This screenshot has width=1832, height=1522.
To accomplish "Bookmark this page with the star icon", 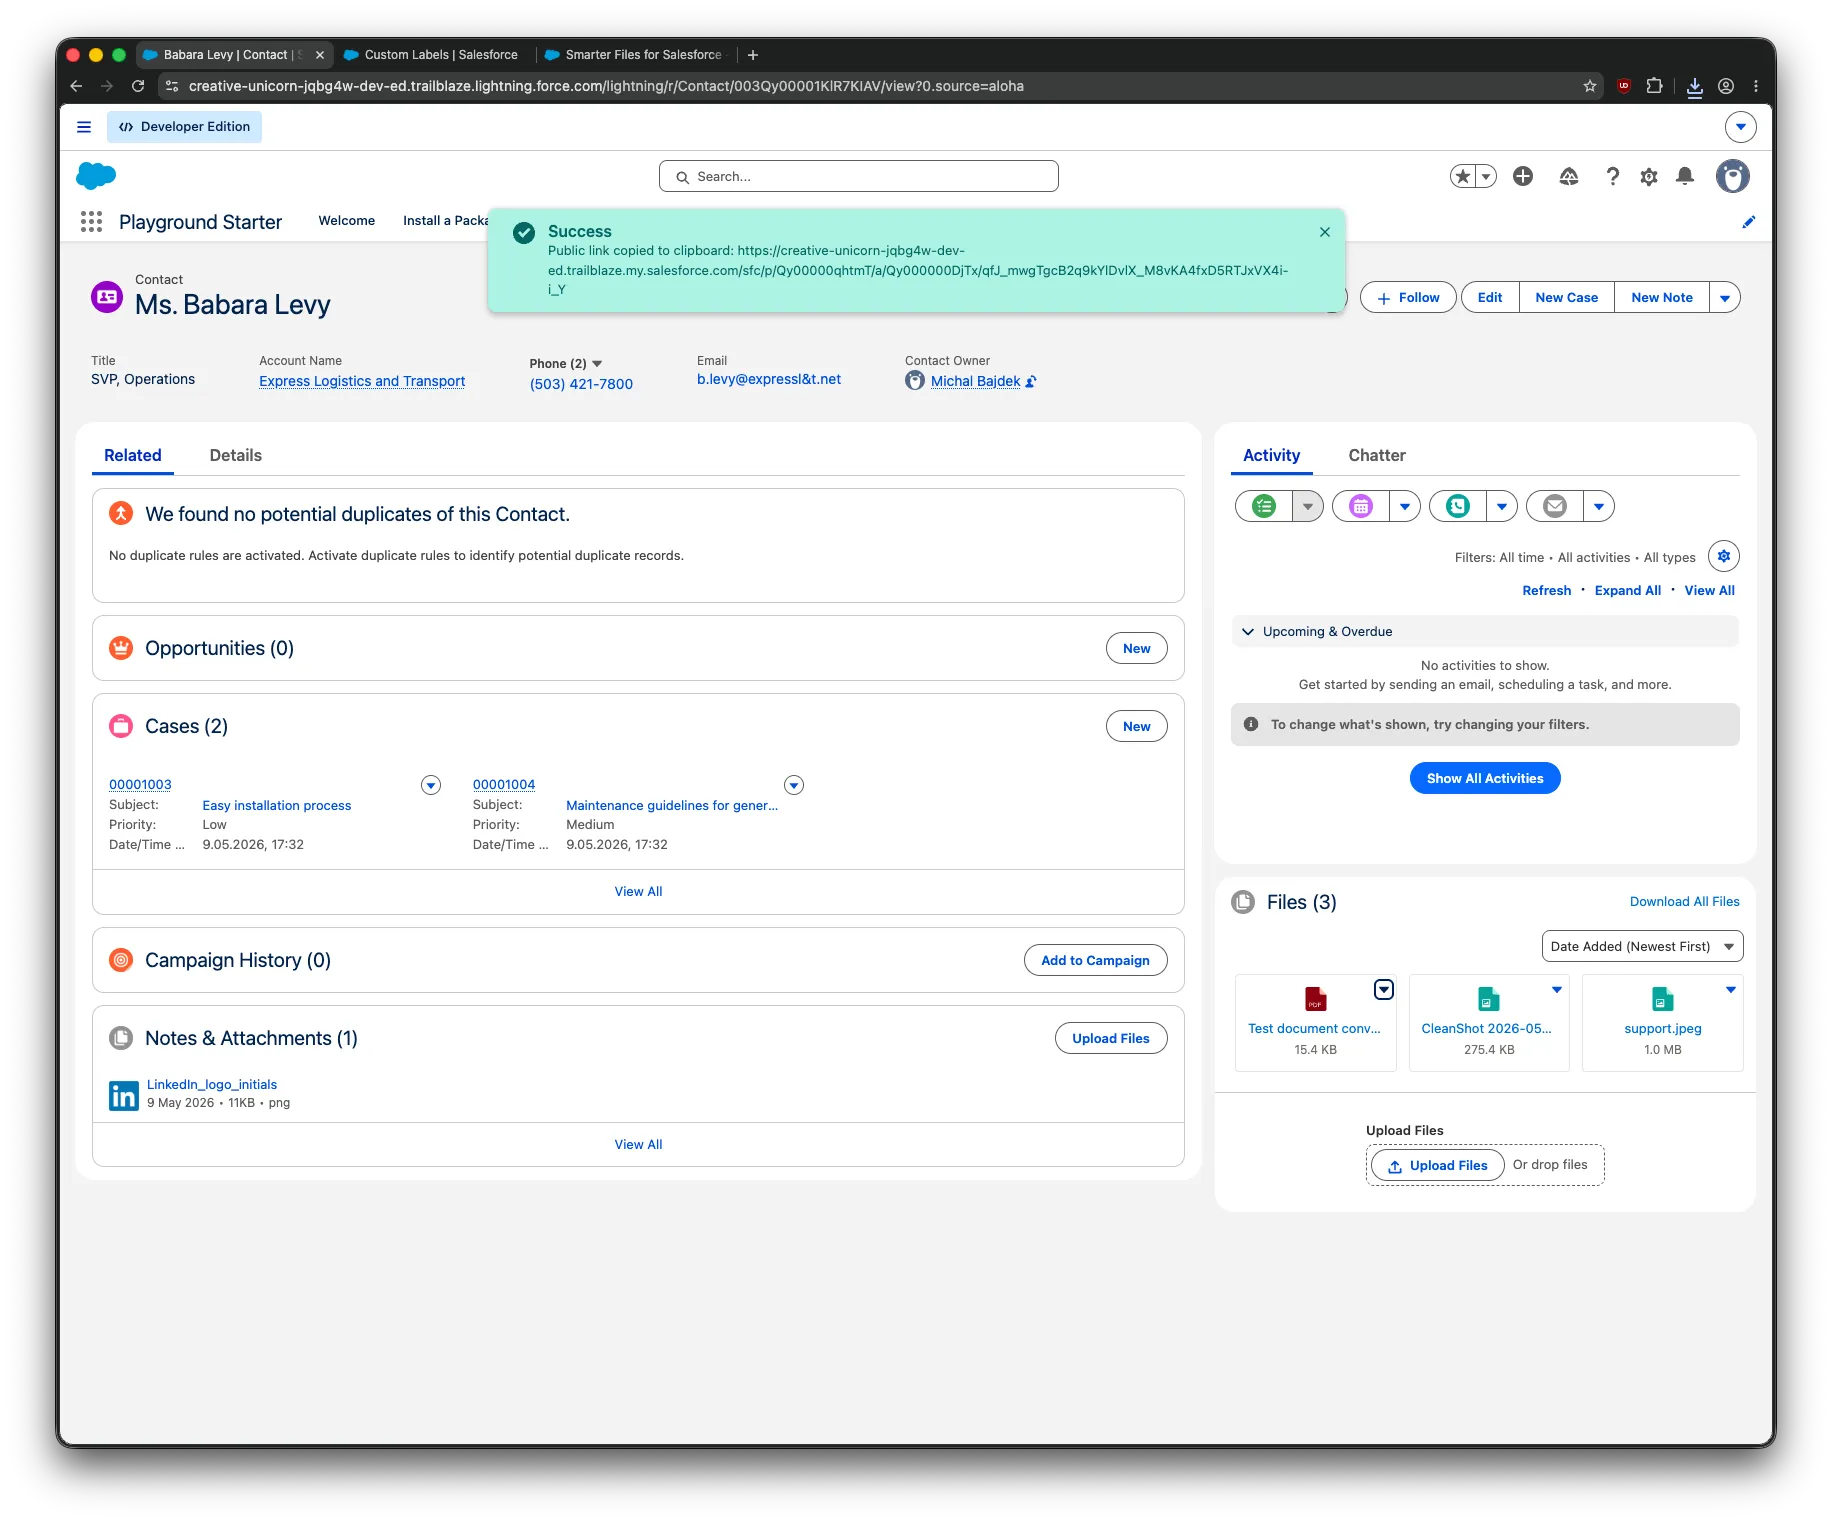I will click(1590, 86).
